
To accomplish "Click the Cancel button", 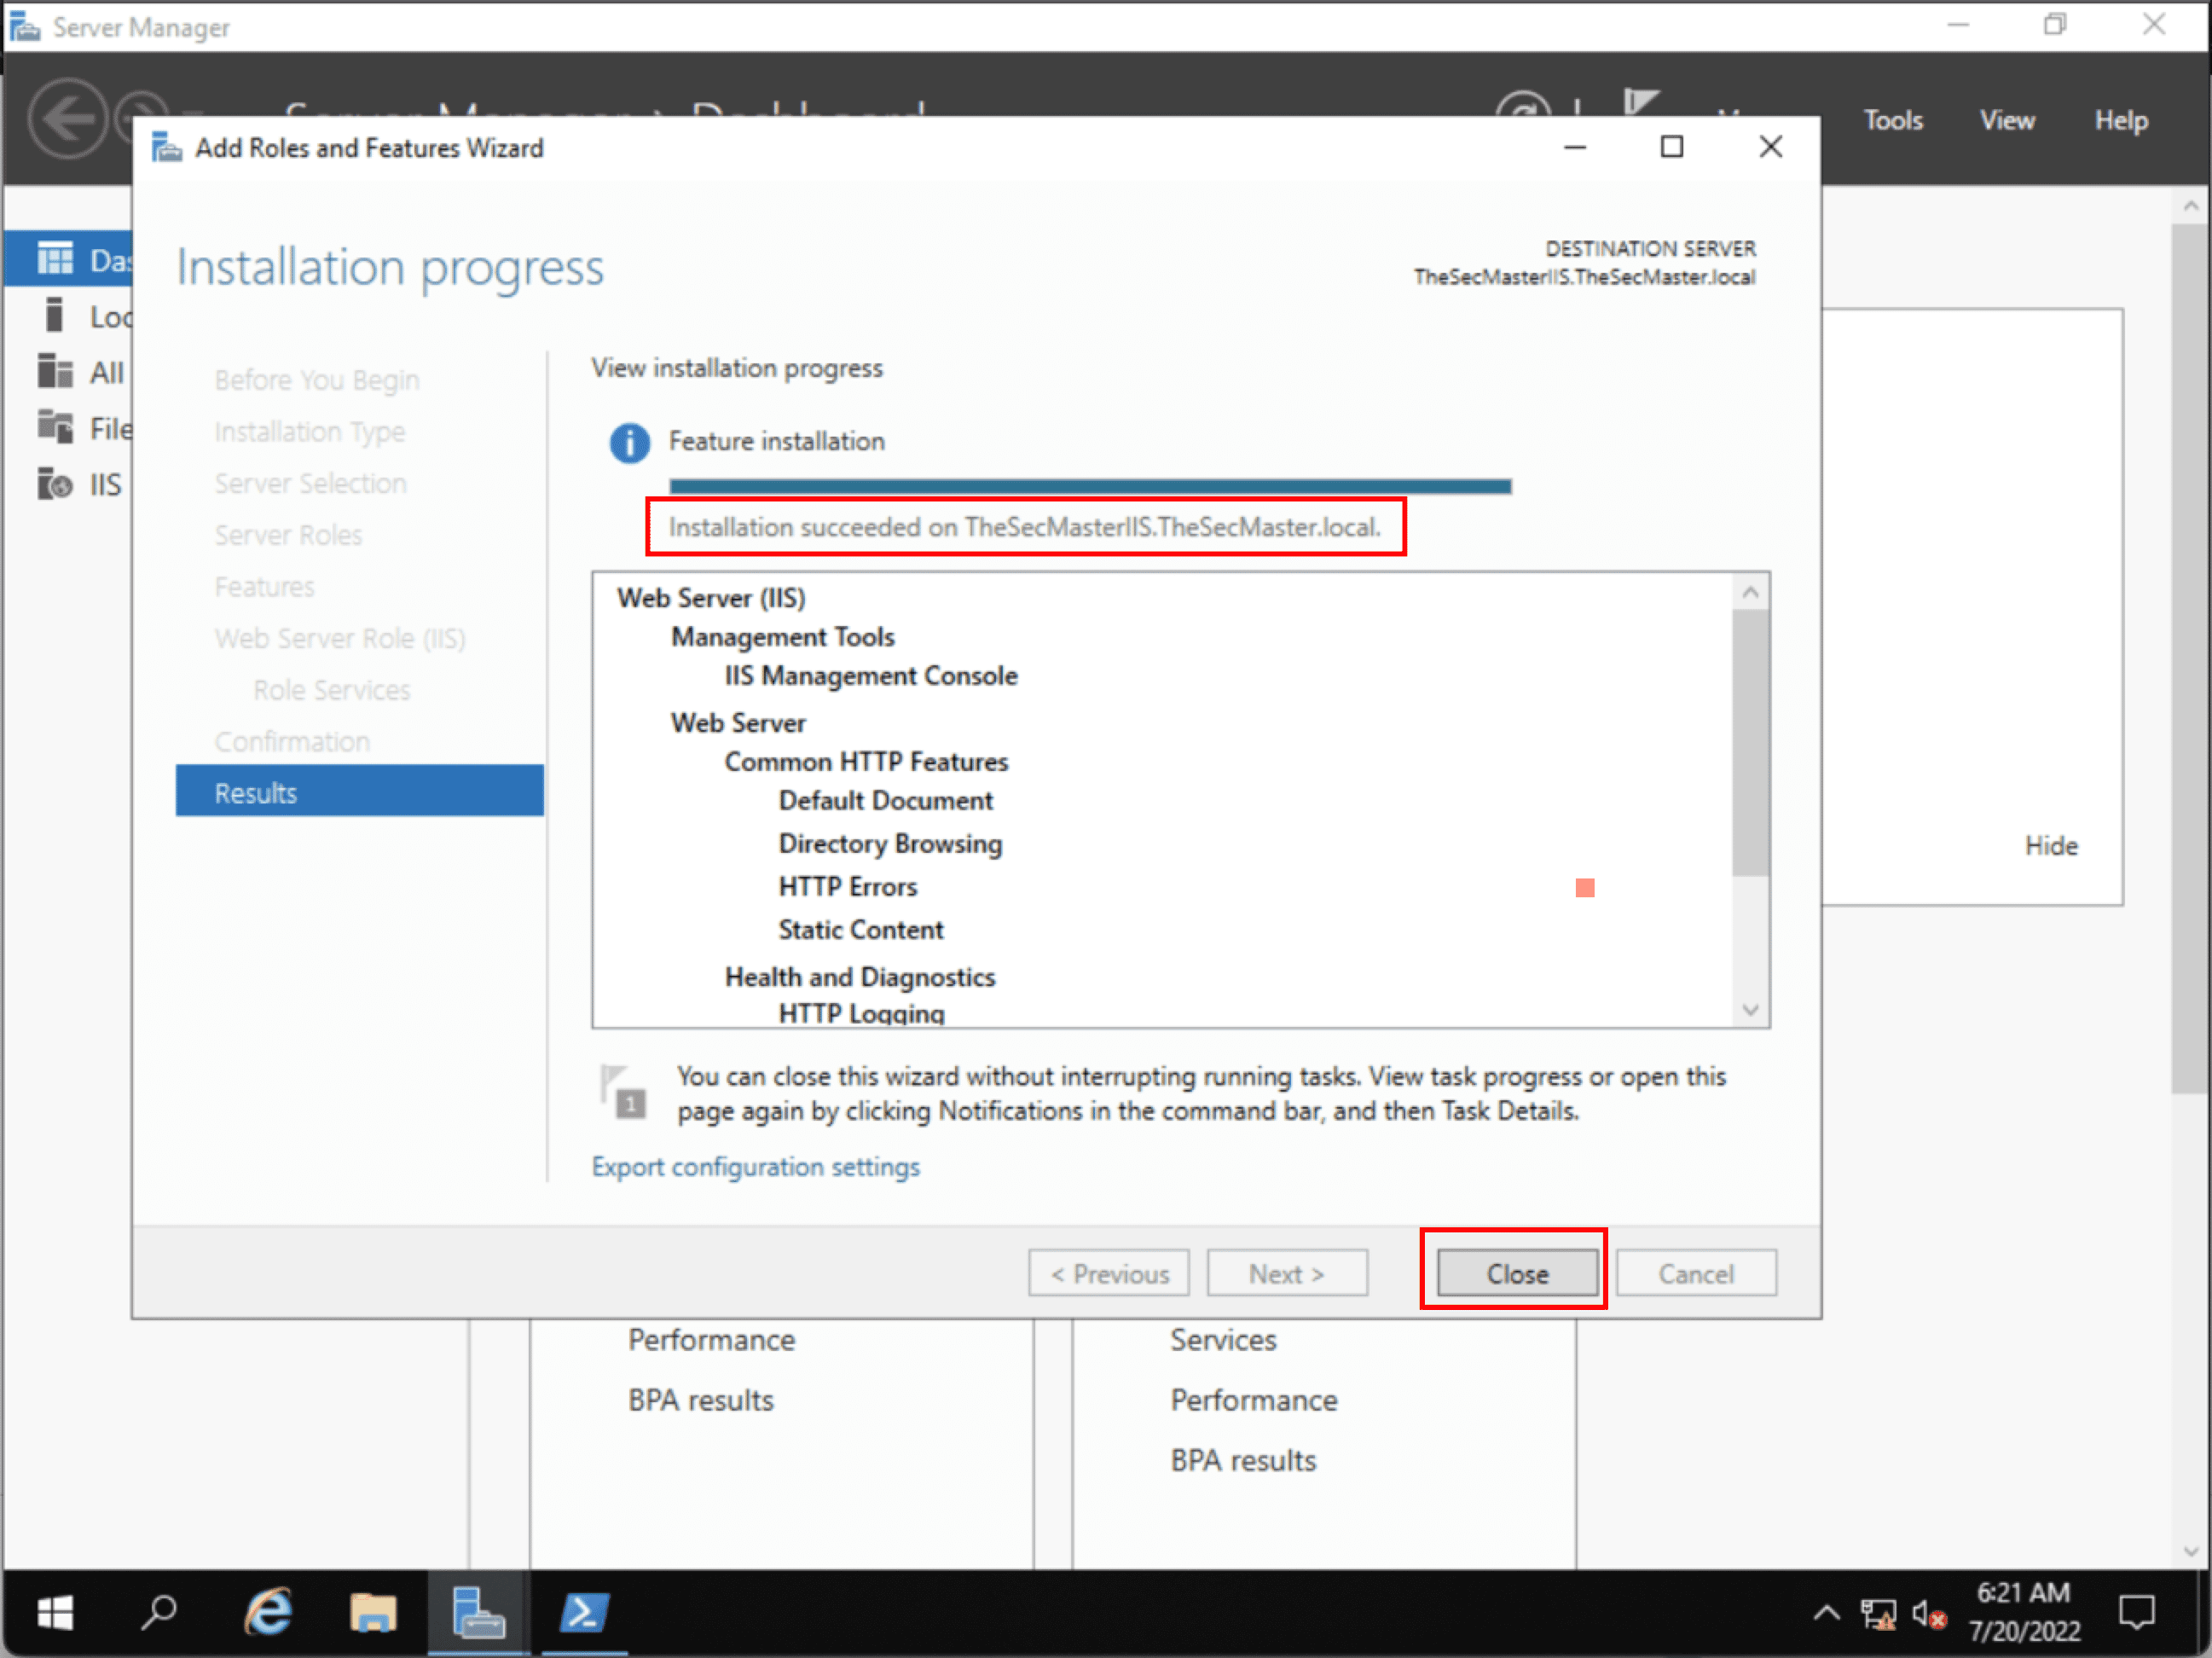I will 1696,1273.
